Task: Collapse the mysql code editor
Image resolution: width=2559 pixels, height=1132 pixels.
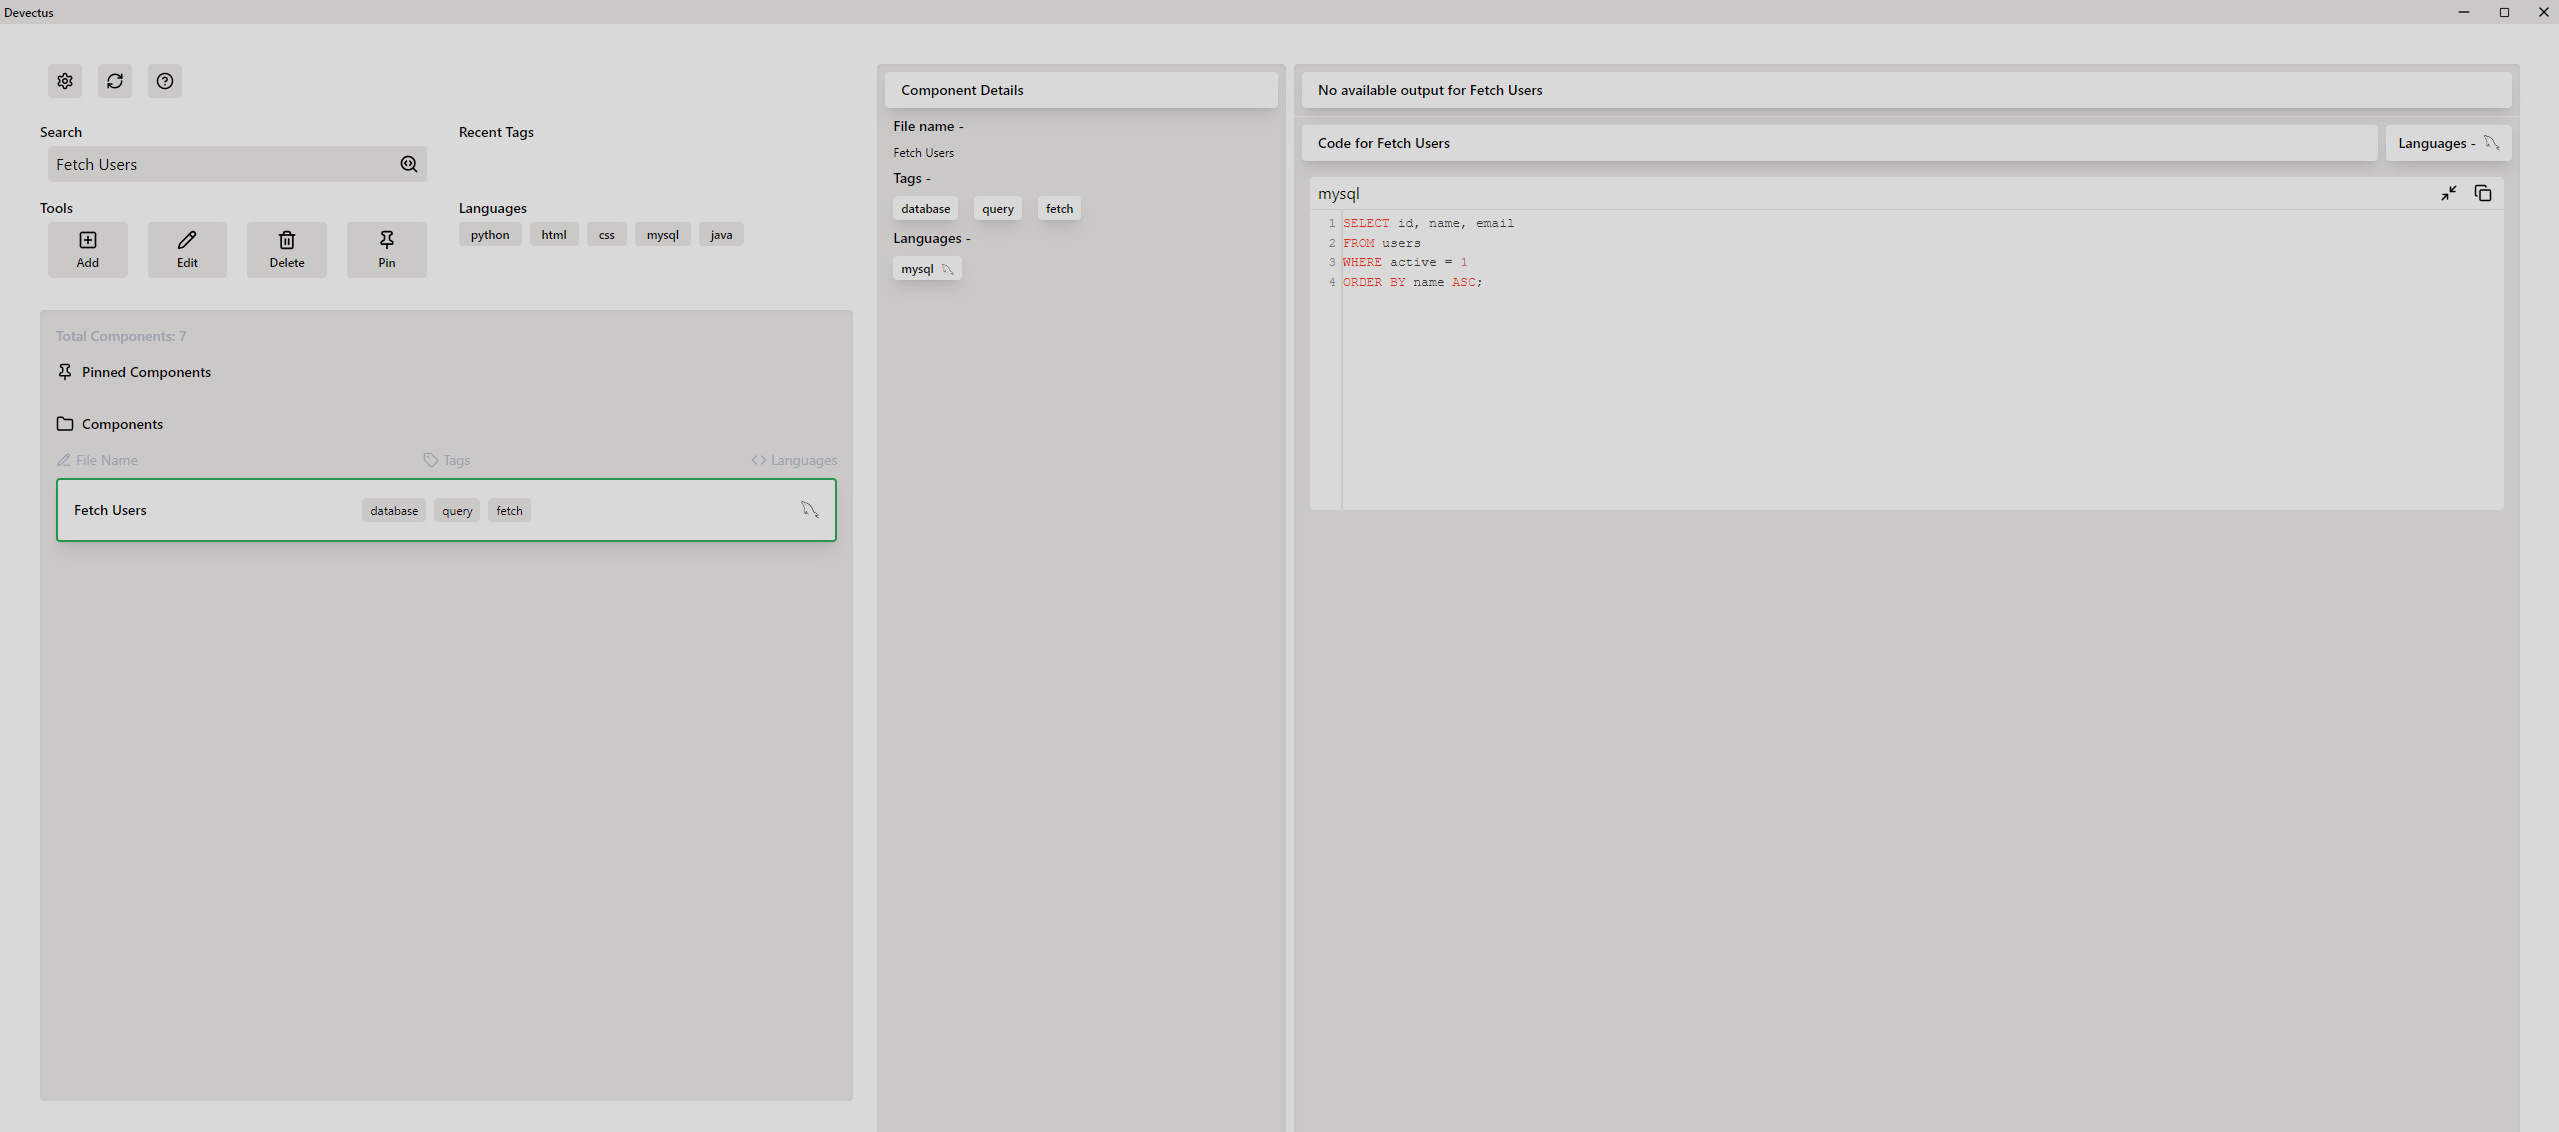Action: click(x=2448, y=193)
